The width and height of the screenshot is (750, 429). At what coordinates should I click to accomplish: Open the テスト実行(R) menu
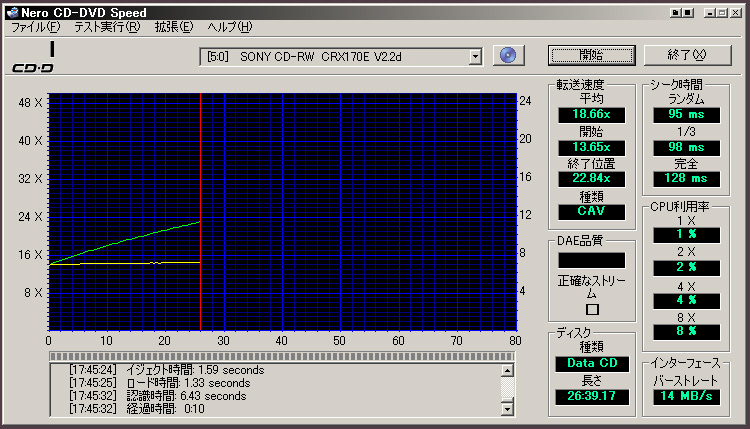point(105,26)
